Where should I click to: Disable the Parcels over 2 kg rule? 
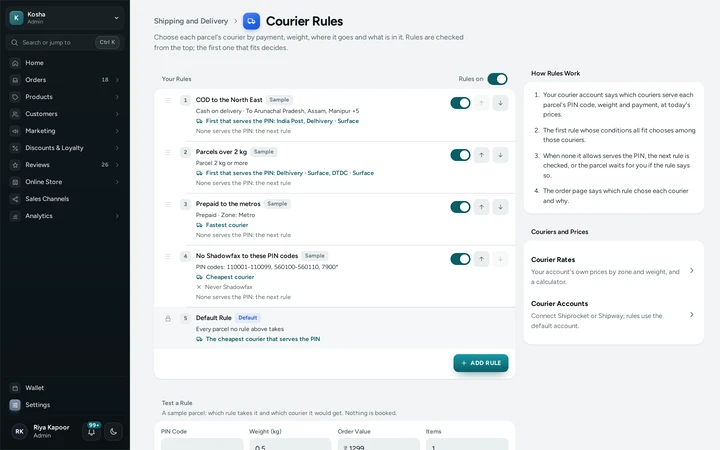[460, 155]
